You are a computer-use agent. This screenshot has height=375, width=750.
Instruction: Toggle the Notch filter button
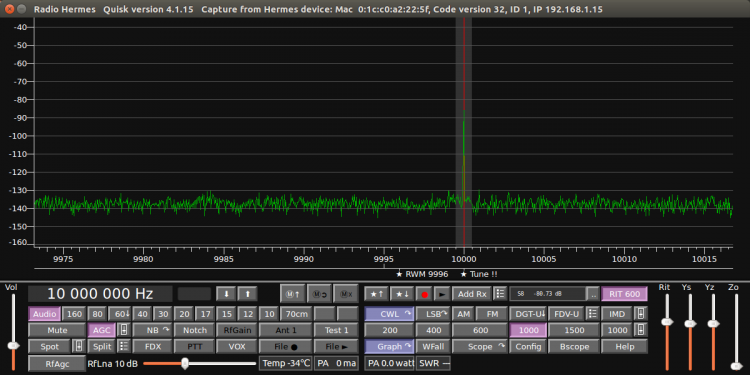[194, 330]
